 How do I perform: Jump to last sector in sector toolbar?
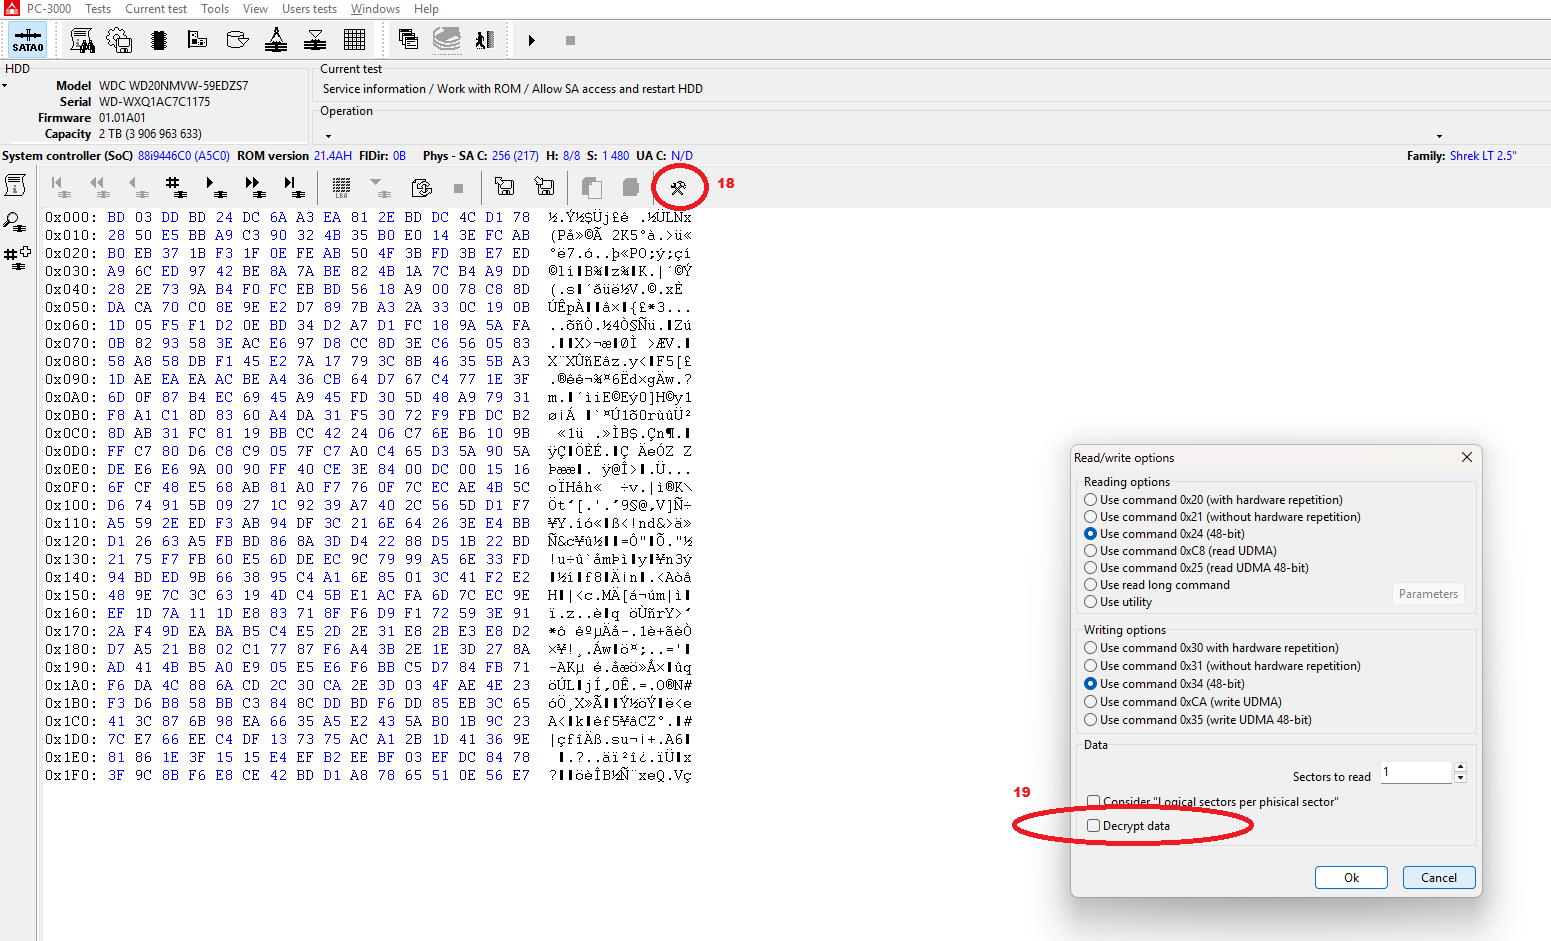[x=292, y=186]
